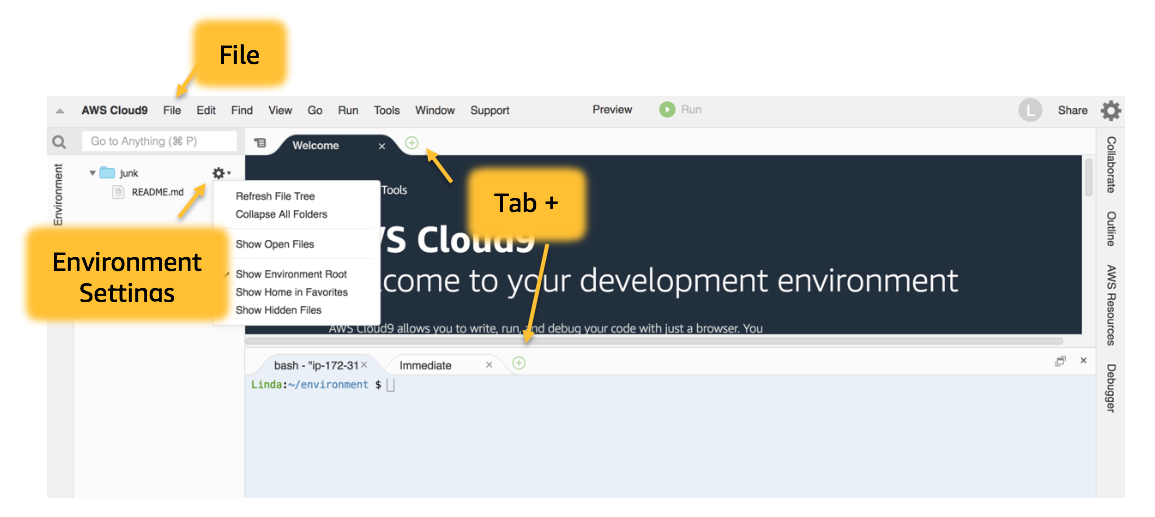
Task: Collapse the junk folder triangle
Action: pos(93,173)
